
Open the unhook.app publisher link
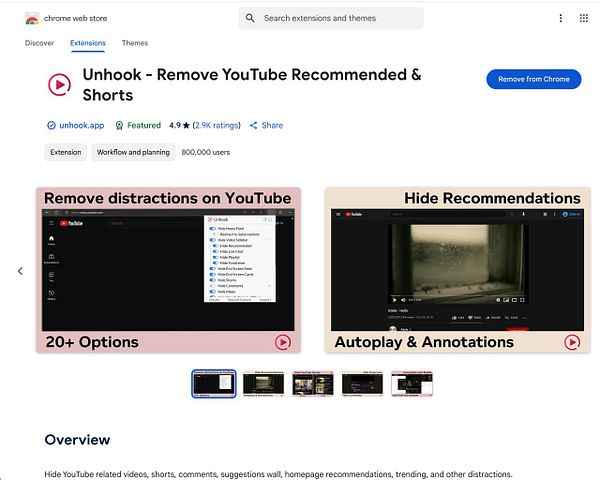[x=82, y=125]
